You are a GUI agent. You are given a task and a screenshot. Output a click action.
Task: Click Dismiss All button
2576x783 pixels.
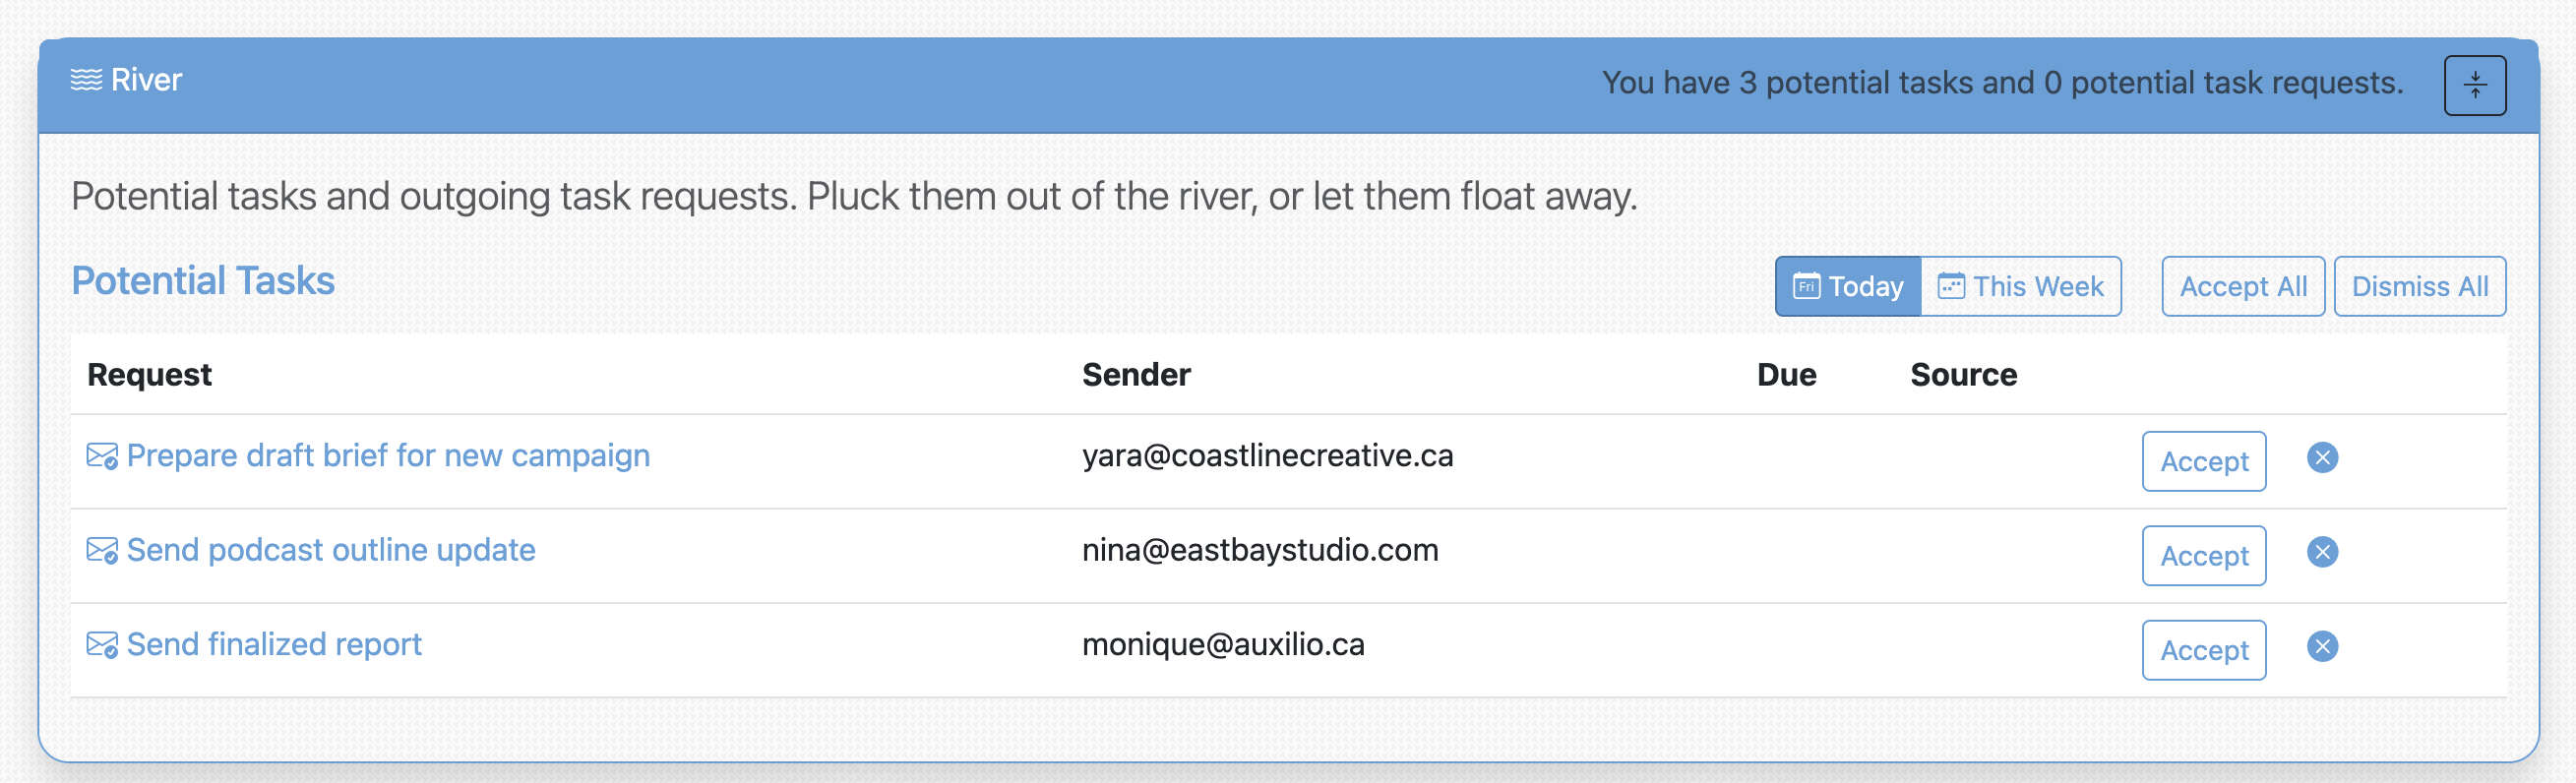click(2419, 287)
